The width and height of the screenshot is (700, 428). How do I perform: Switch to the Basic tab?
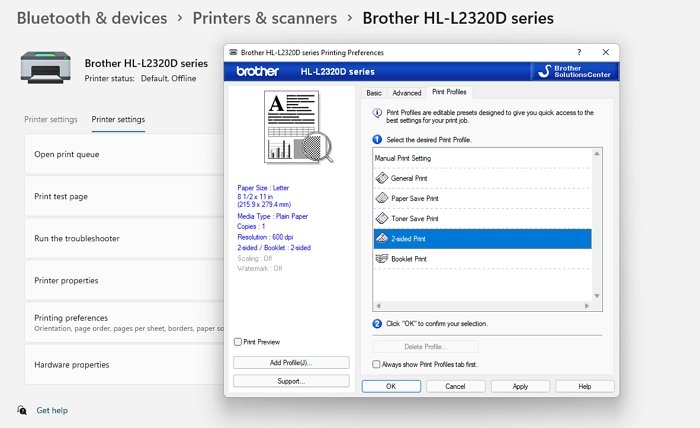click(x=374, y=93)
